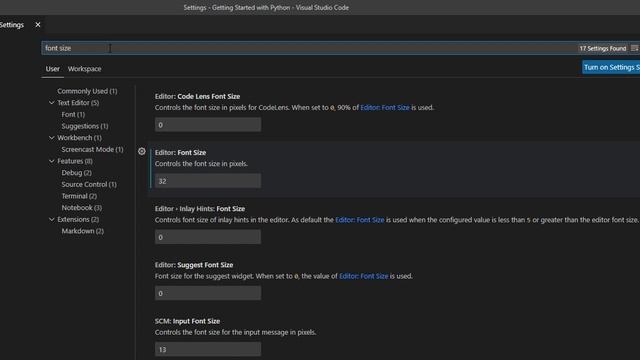Follow Editor: Font Size link in Code Lens description

click(385, 108)
